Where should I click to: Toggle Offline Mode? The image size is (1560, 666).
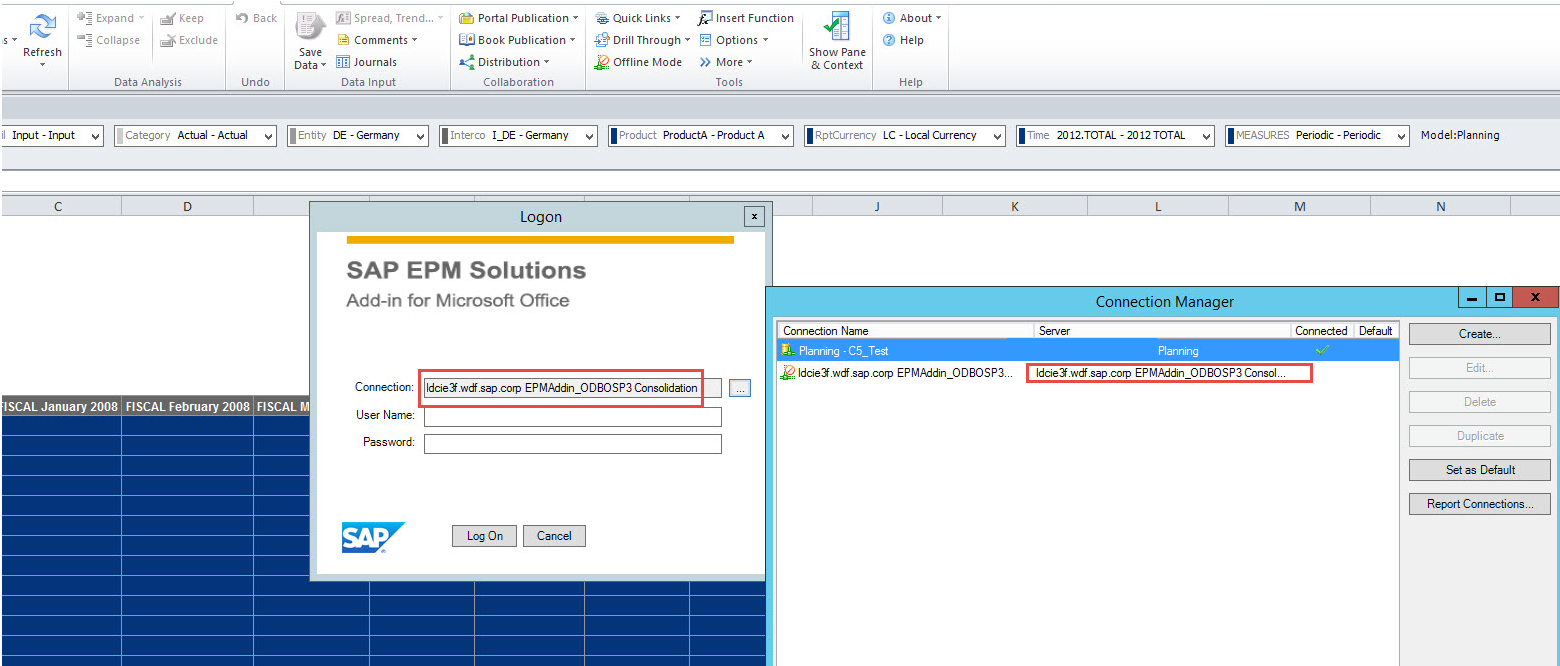(x=638, y=61)
